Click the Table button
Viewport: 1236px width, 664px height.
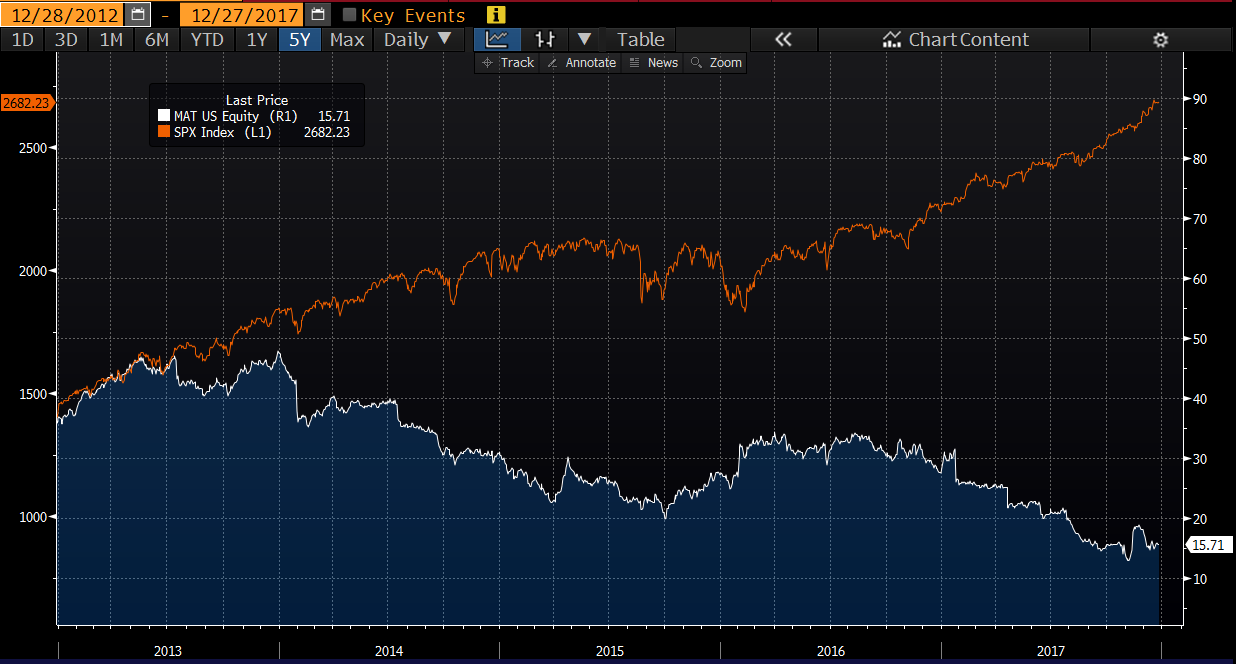pyautogui.click(x=640, y=40)
